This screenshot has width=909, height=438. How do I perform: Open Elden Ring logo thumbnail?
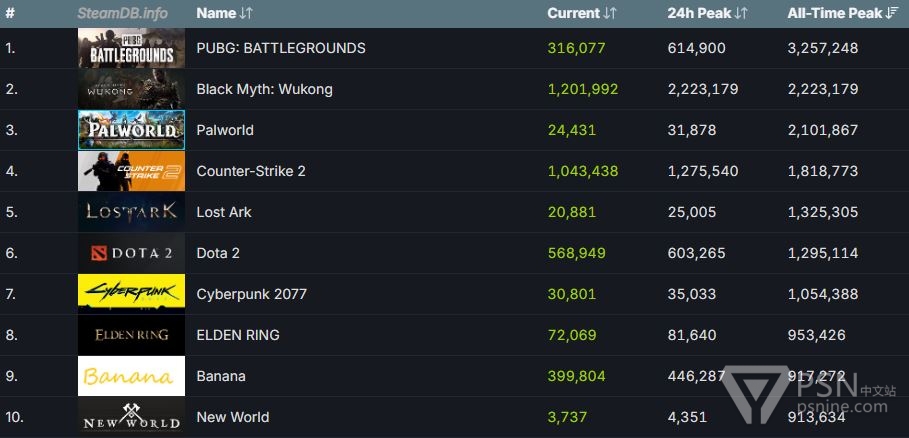[x=132, y=335]
